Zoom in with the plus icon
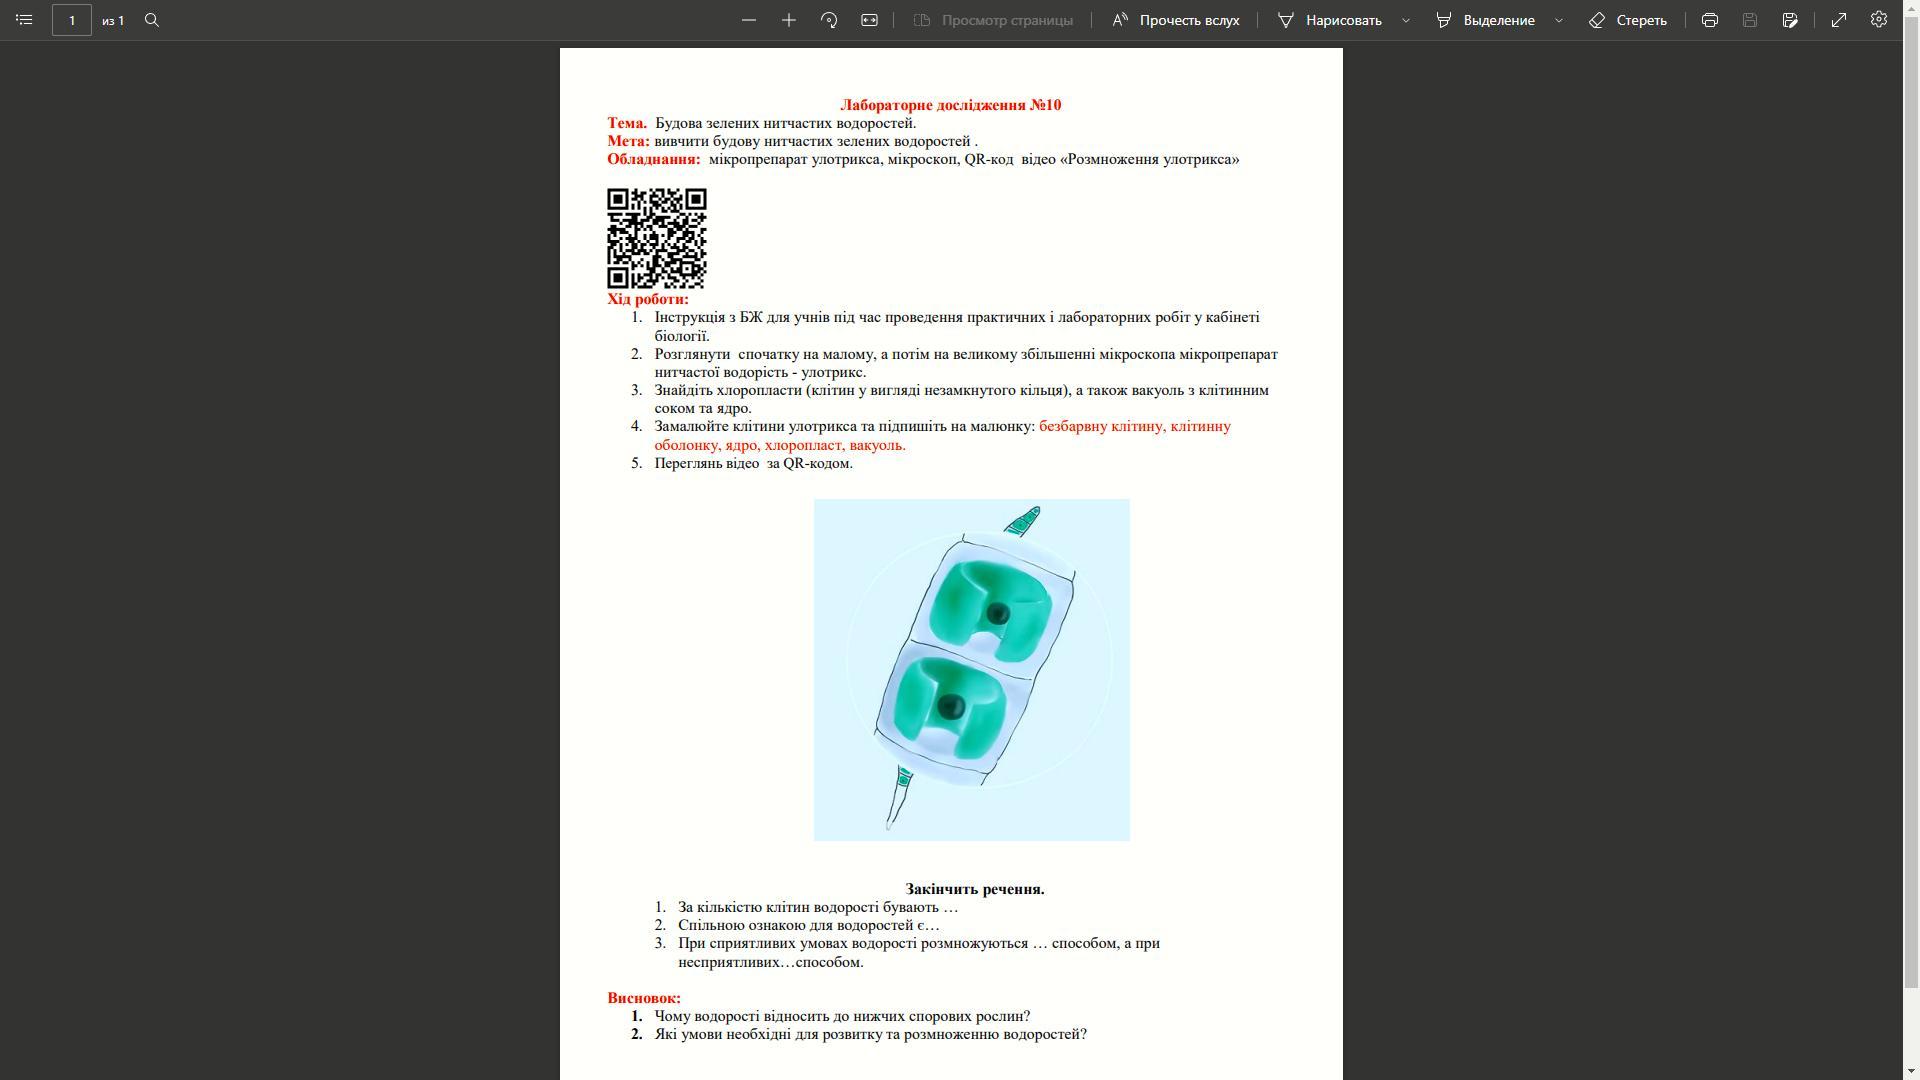The image size is (1920, 1080). pyautogui.click(x=789, y=20)
